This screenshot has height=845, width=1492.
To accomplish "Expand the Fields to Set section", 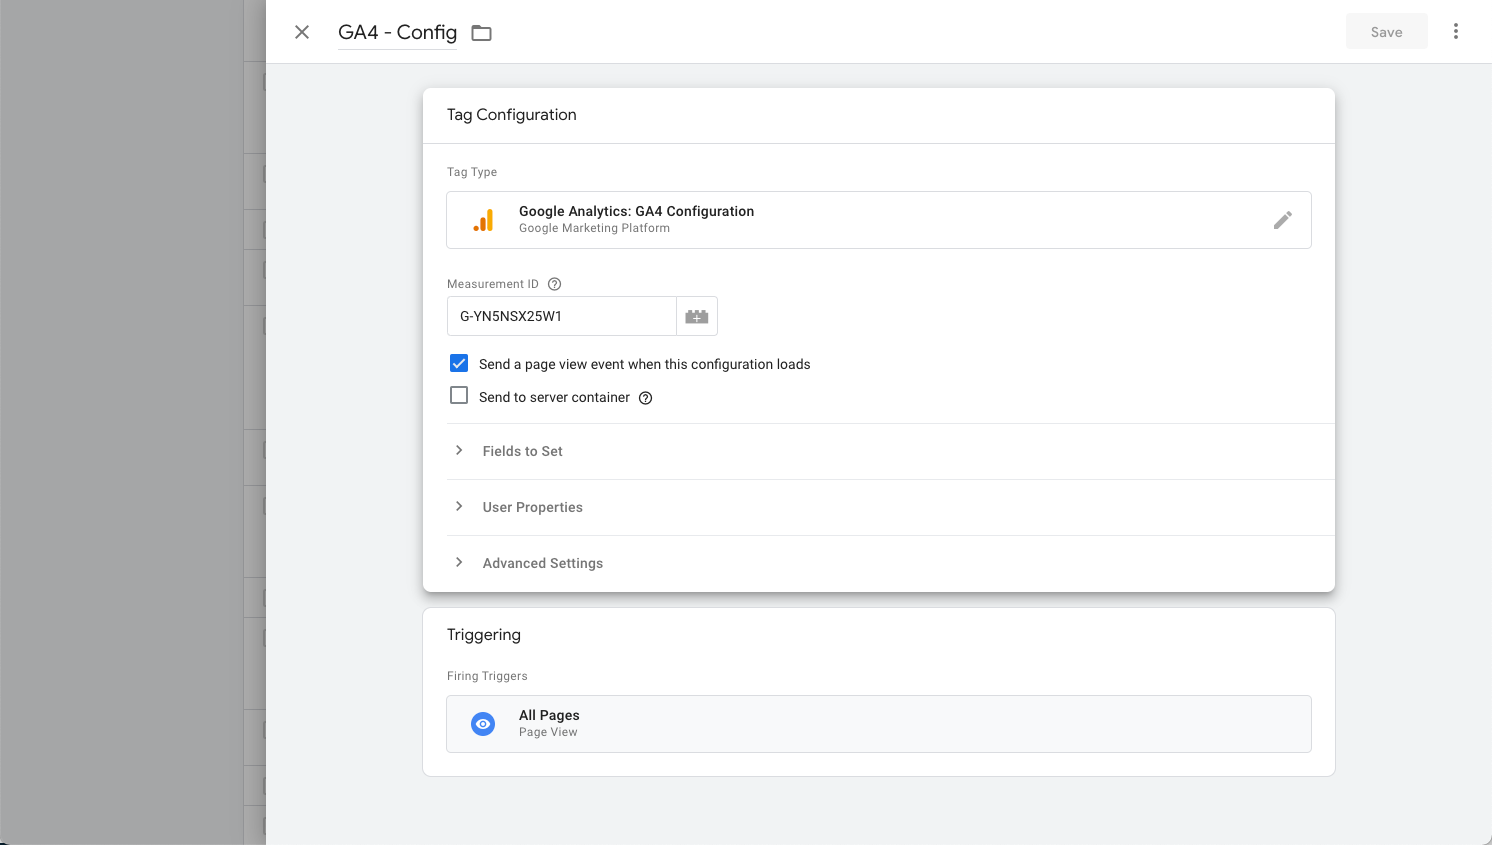I will 522,451.
